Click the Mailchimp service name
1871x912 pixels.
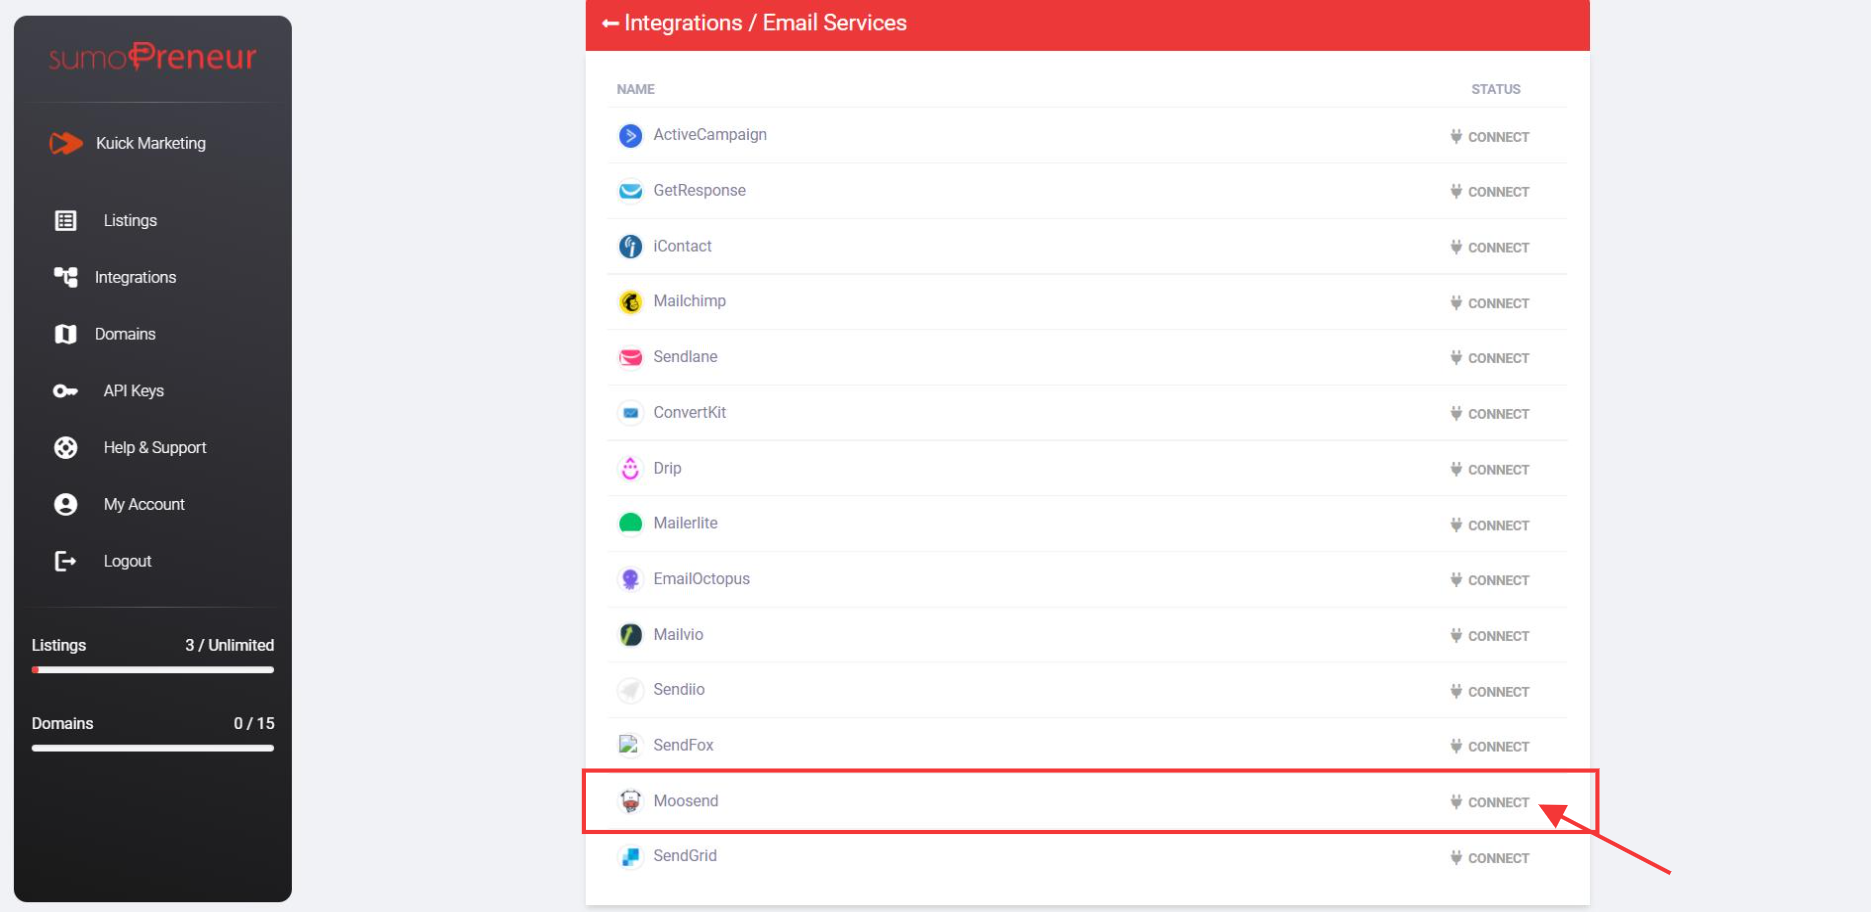(690, 301)
